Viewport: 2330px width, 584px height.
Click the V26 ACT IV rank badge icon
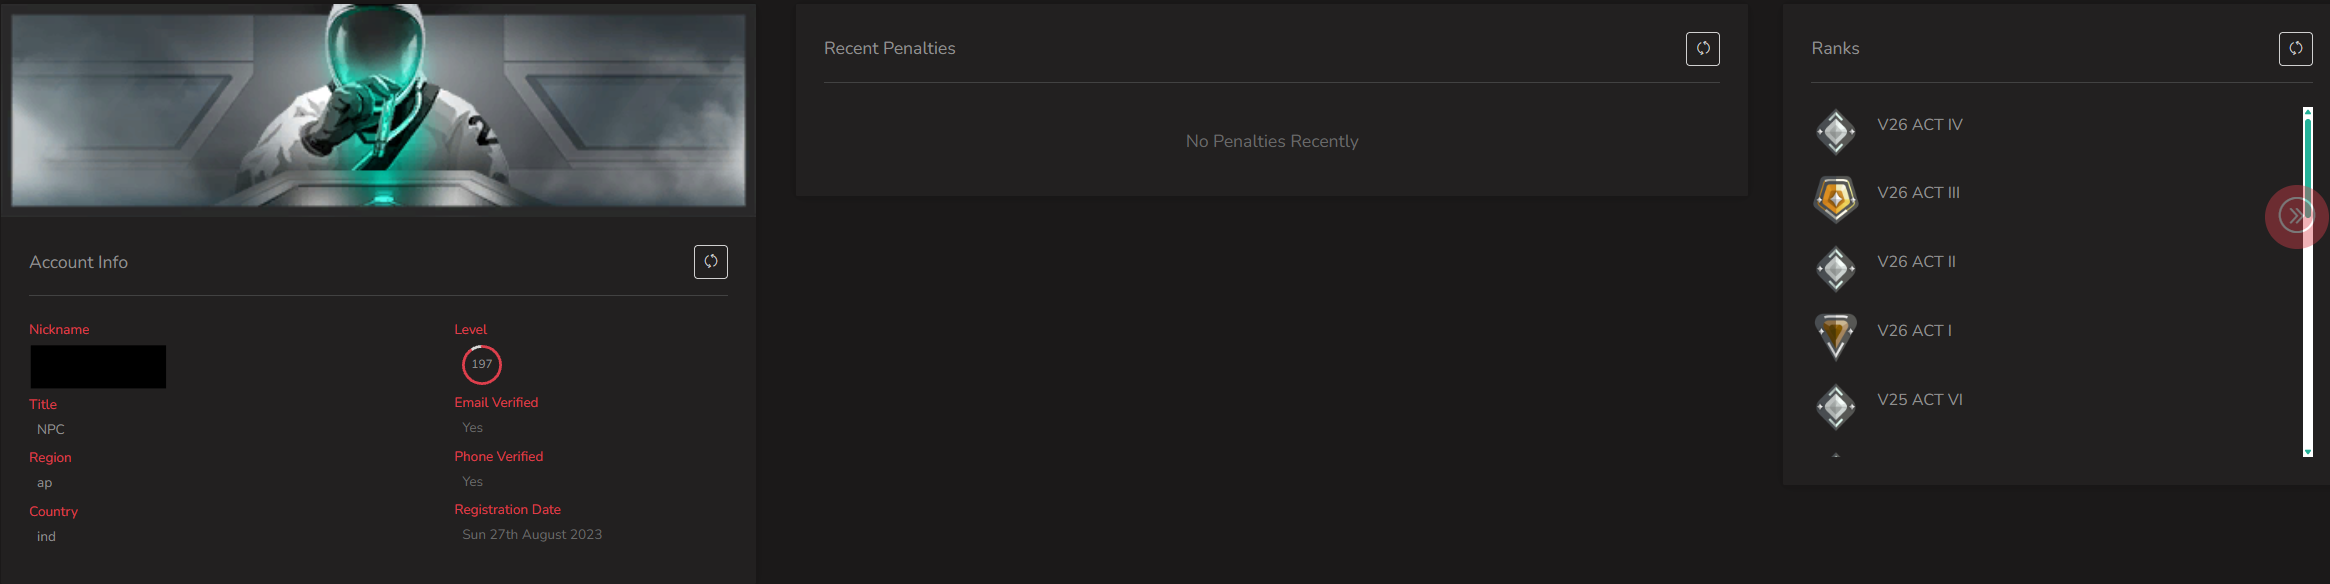pyautogui.click(x=1836, y=131)
